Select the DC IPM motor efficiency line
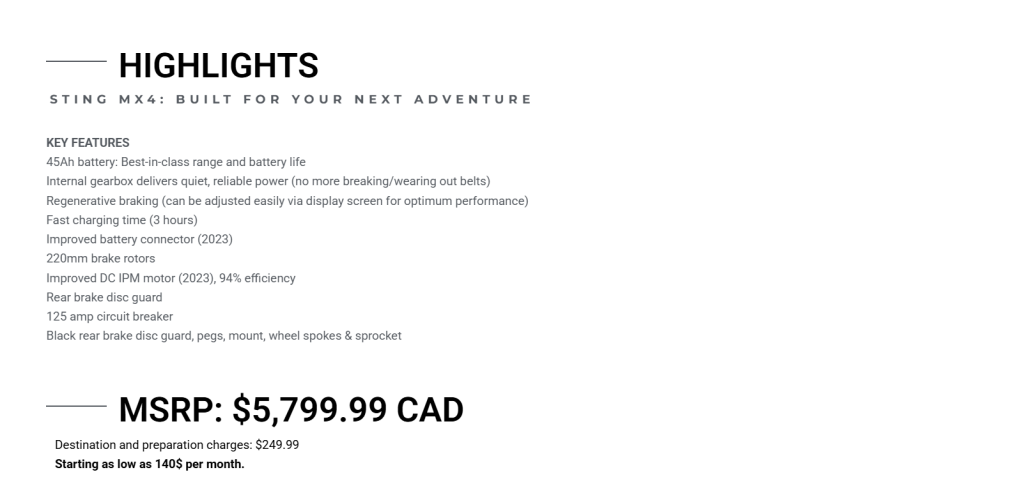 171,278
